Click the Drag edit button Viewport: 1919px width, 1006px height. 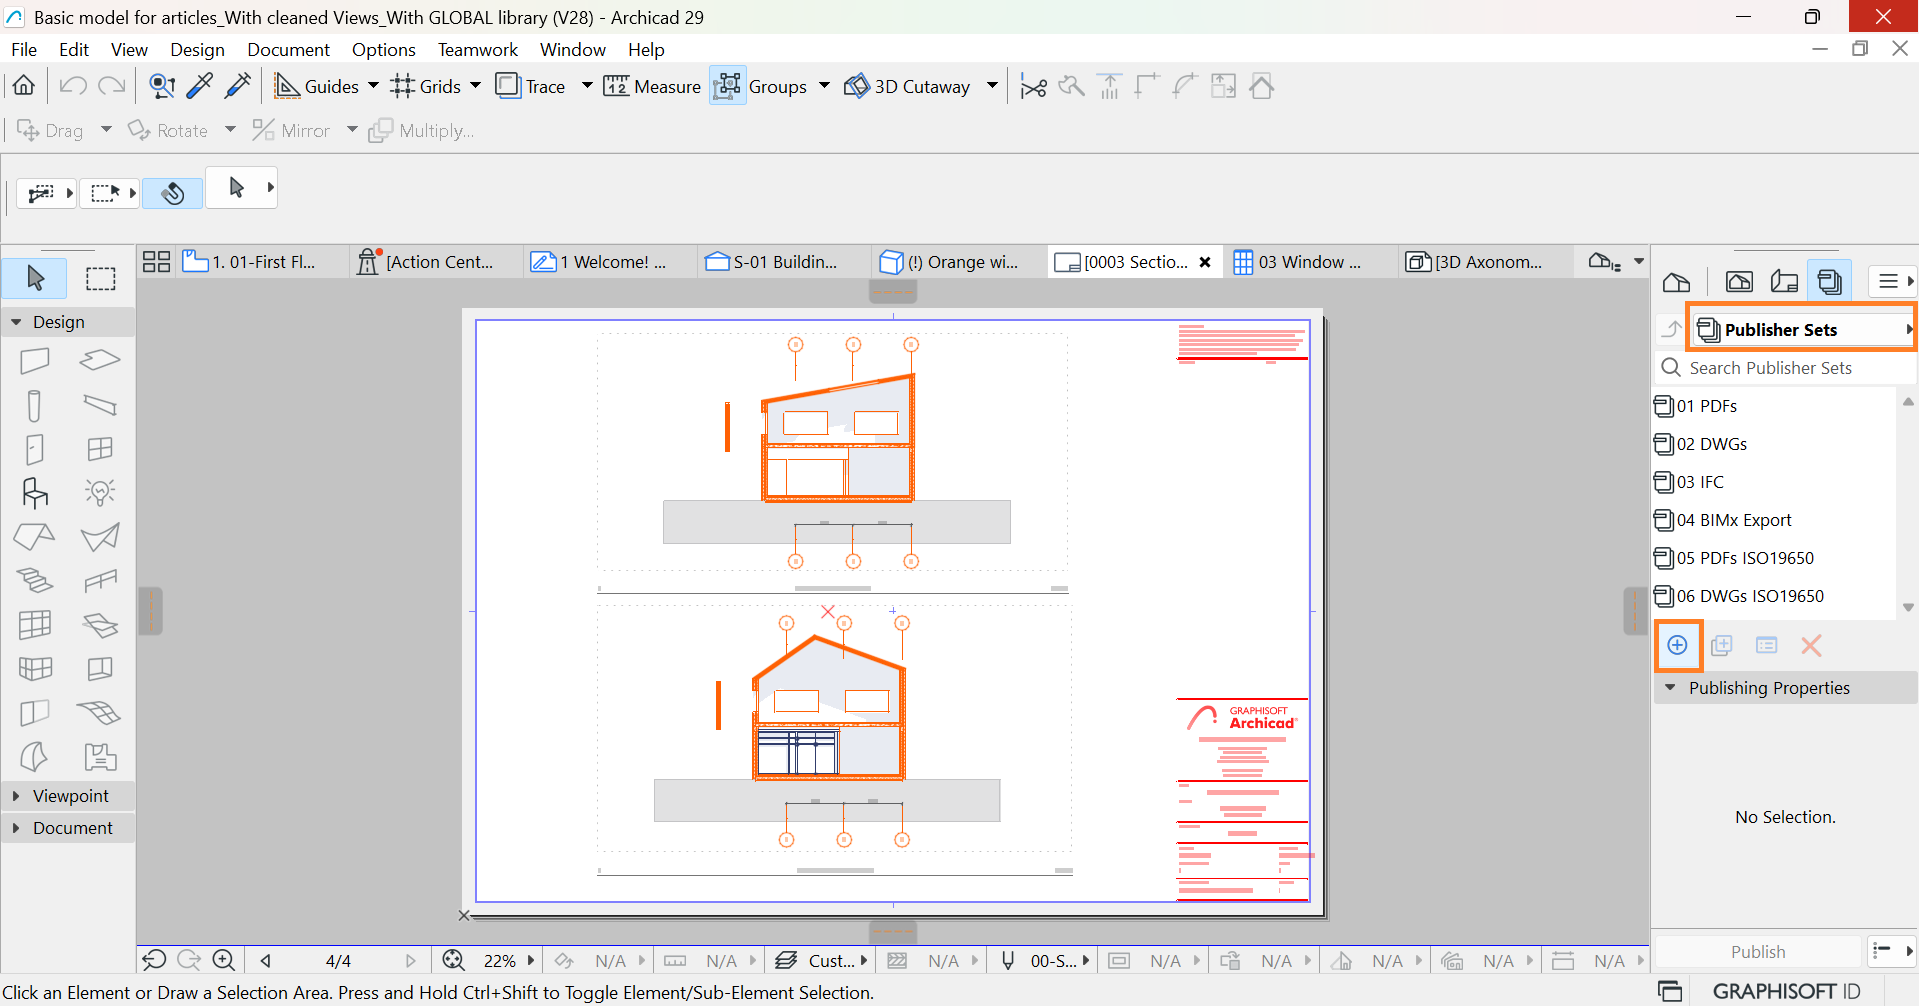point(50,130)
